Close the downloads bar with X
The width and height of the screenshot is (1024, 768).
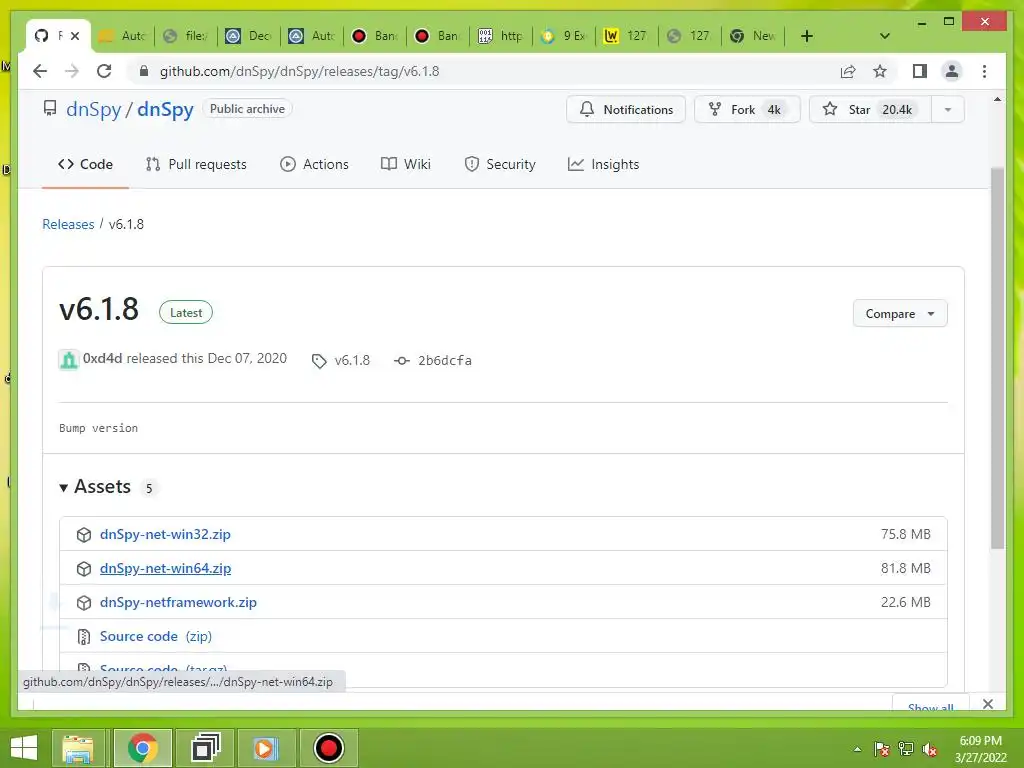[987, 704]
